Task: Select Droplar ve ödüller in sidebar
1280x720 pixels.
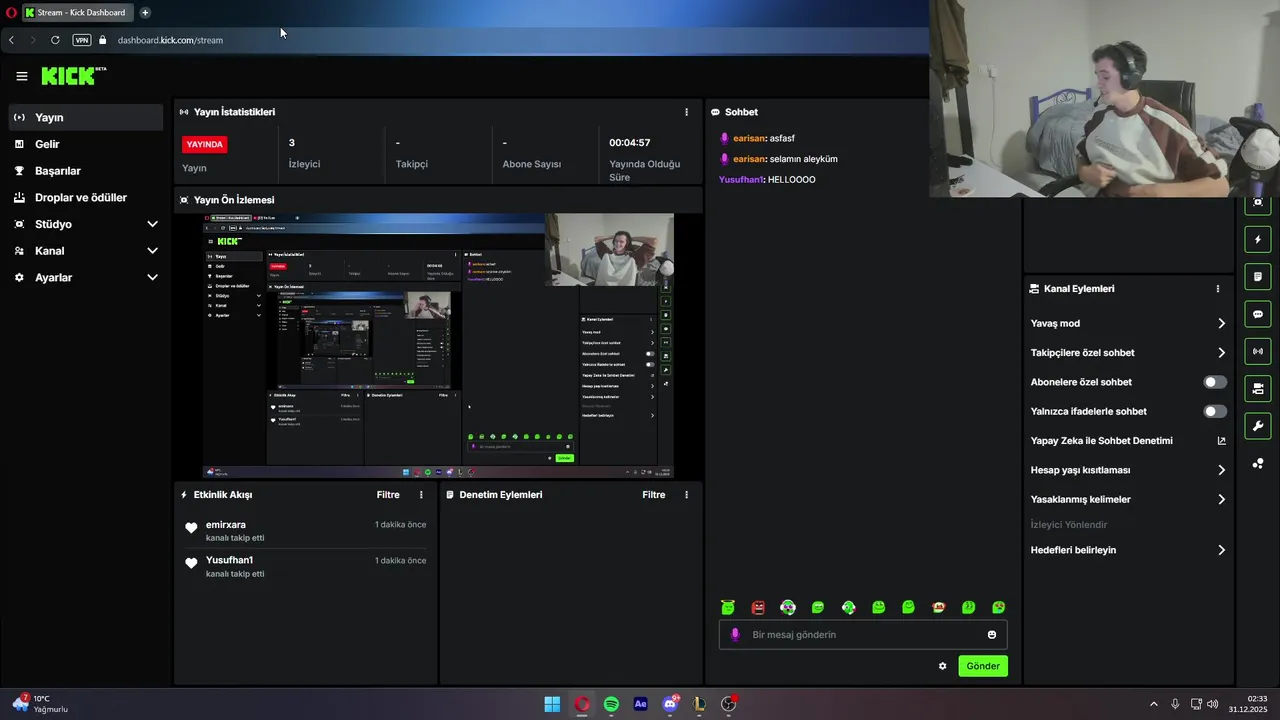Action: tap(85, 198)
